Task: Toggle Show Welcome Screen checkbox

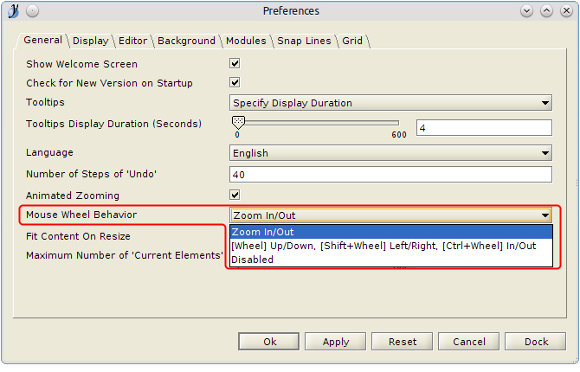Action: coord(235,63)
